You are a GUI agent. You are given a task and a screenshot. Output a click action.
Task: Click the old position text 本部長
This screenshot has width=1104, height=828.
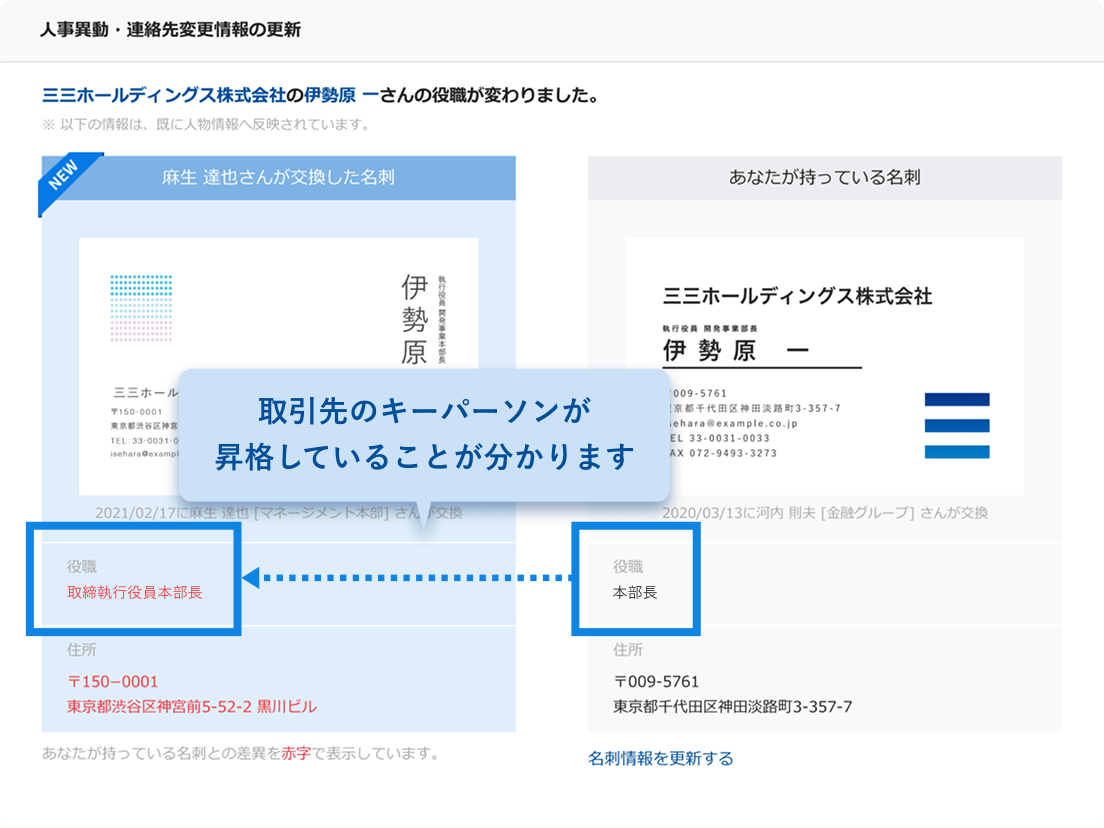[x=635, y=592]
